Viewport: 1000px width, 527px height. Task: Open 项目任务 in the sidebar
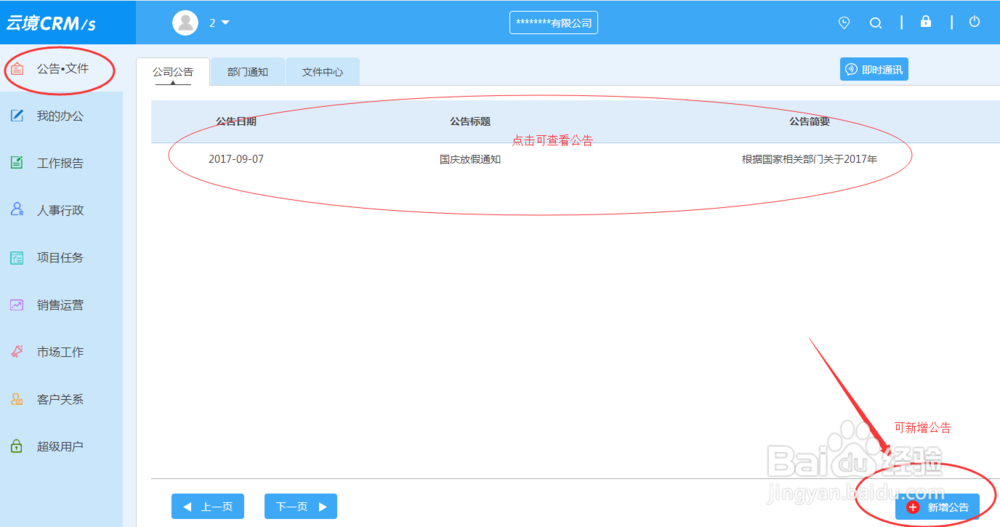click(61, 258)
